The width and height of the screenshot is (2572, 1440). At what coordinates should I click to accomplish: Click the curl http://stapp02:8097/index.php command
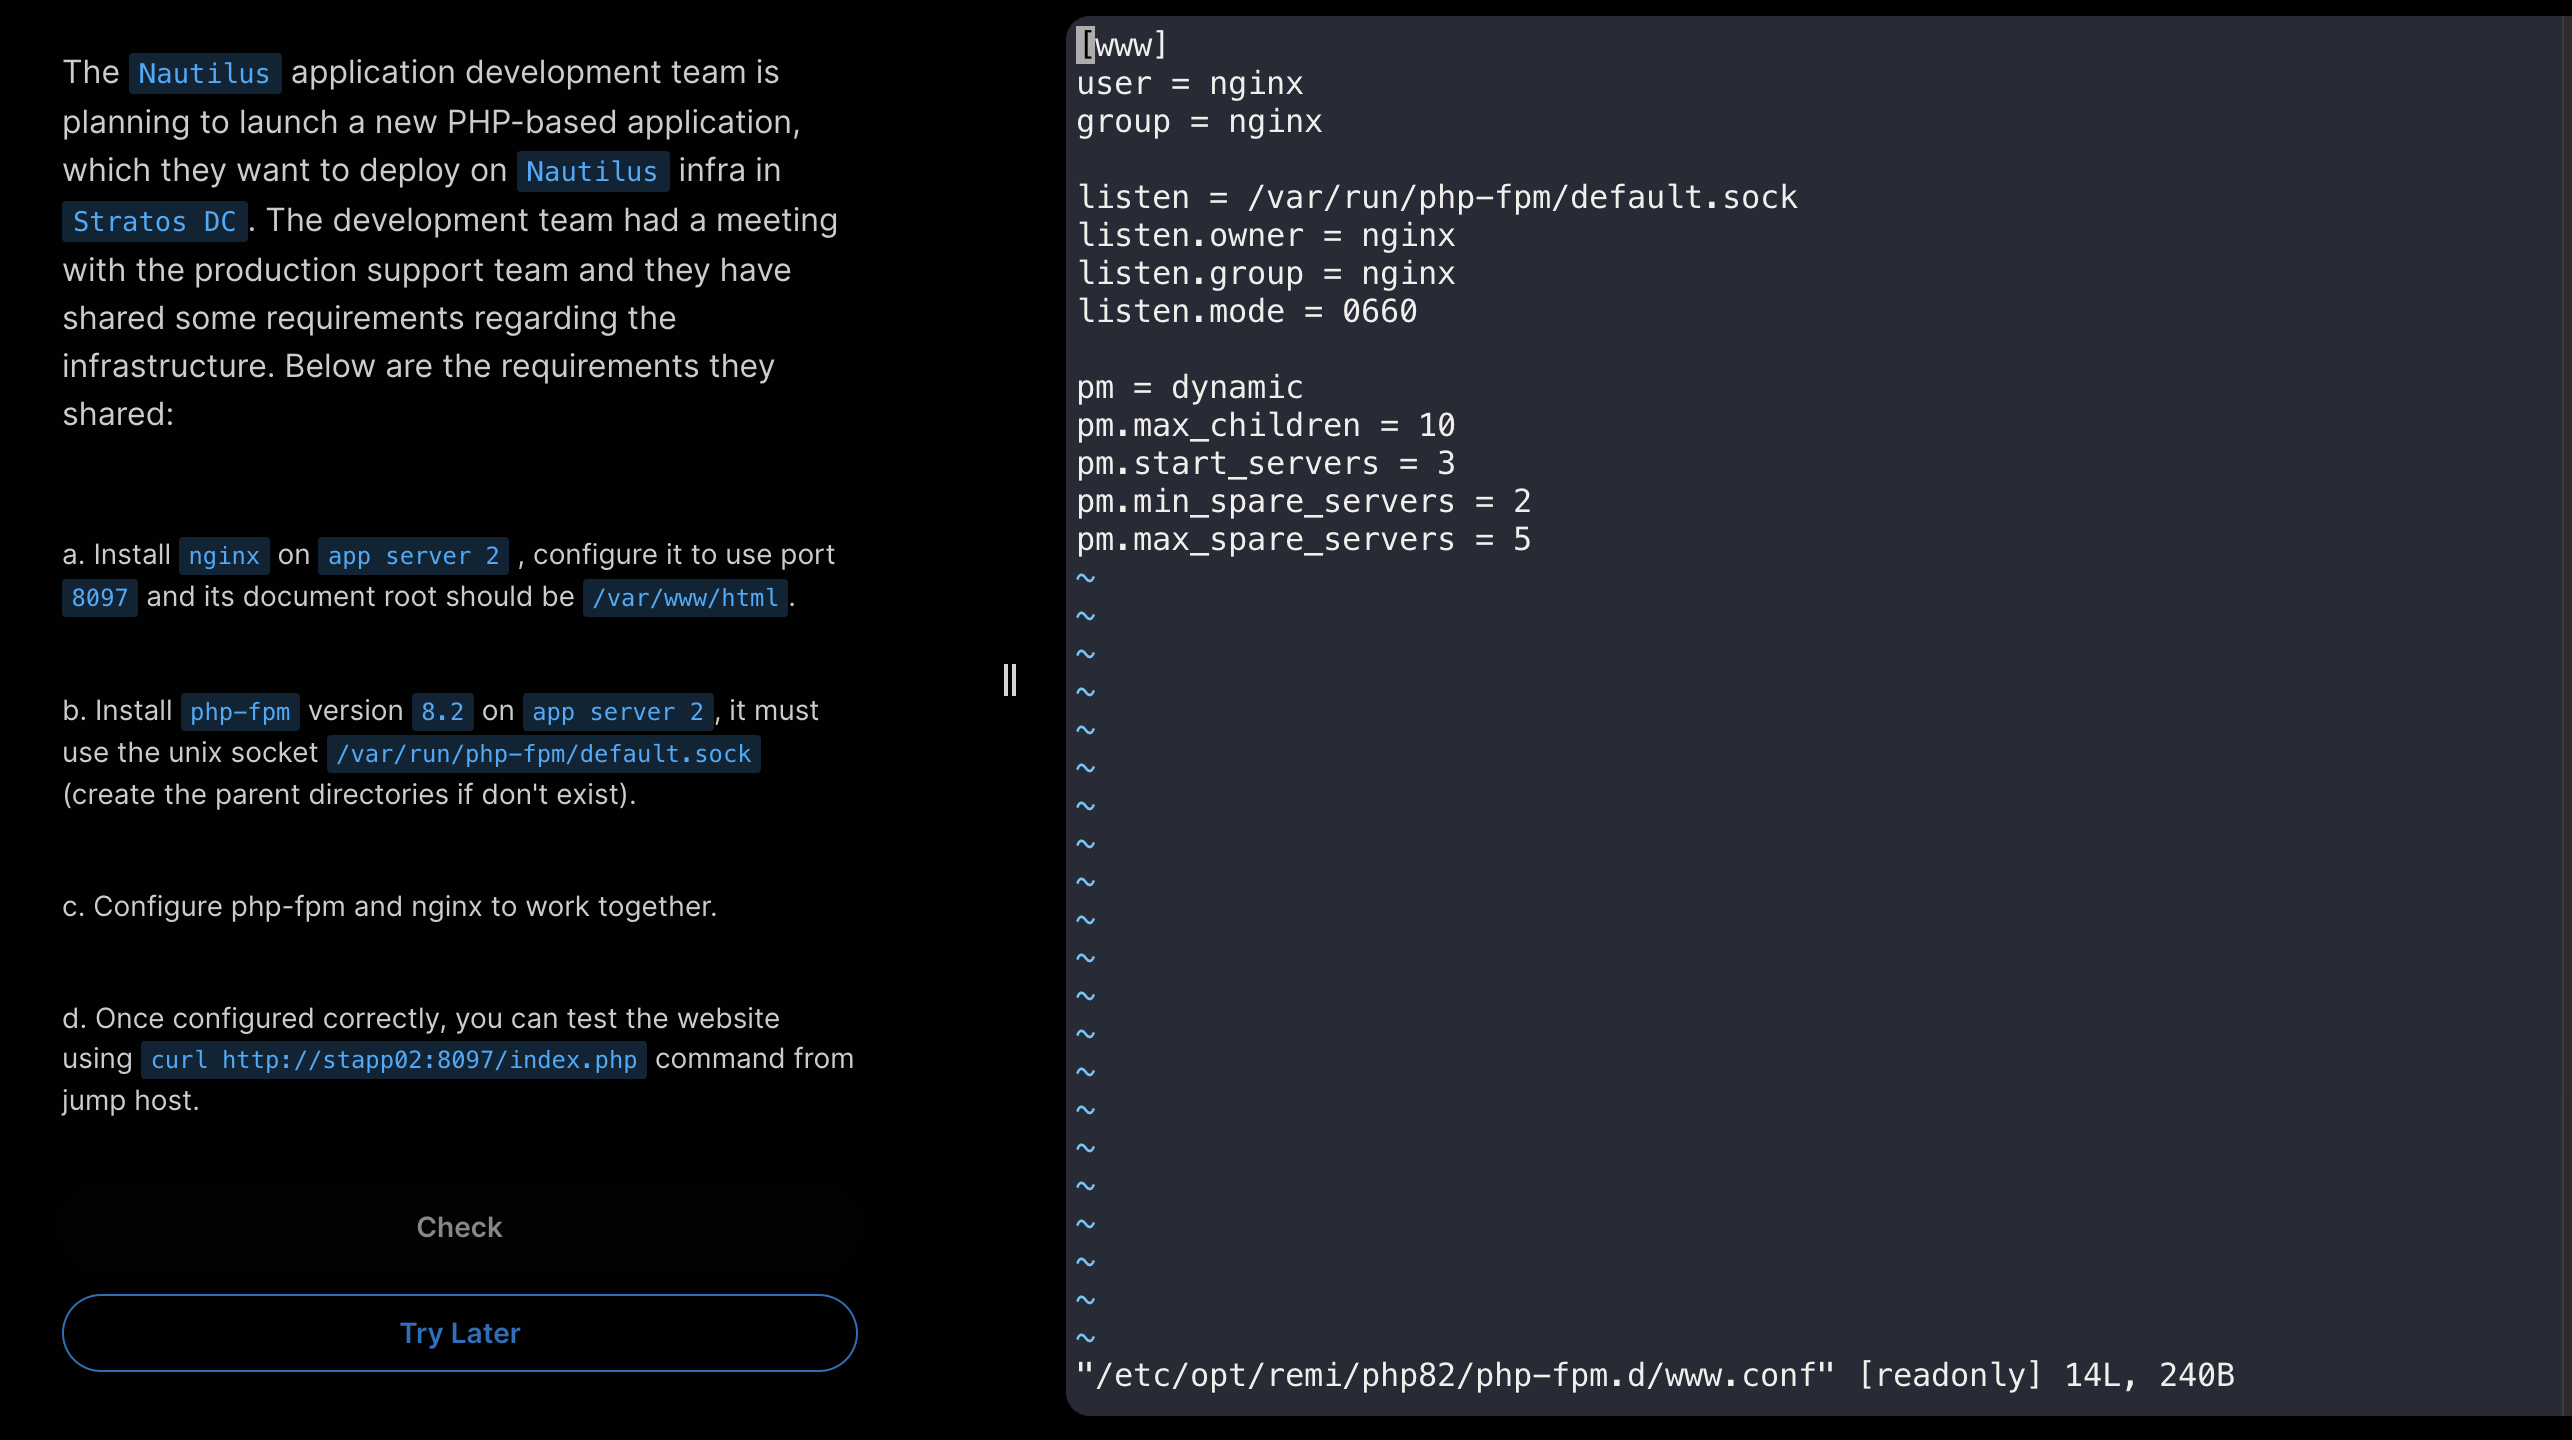click(x=394, y=1060)
